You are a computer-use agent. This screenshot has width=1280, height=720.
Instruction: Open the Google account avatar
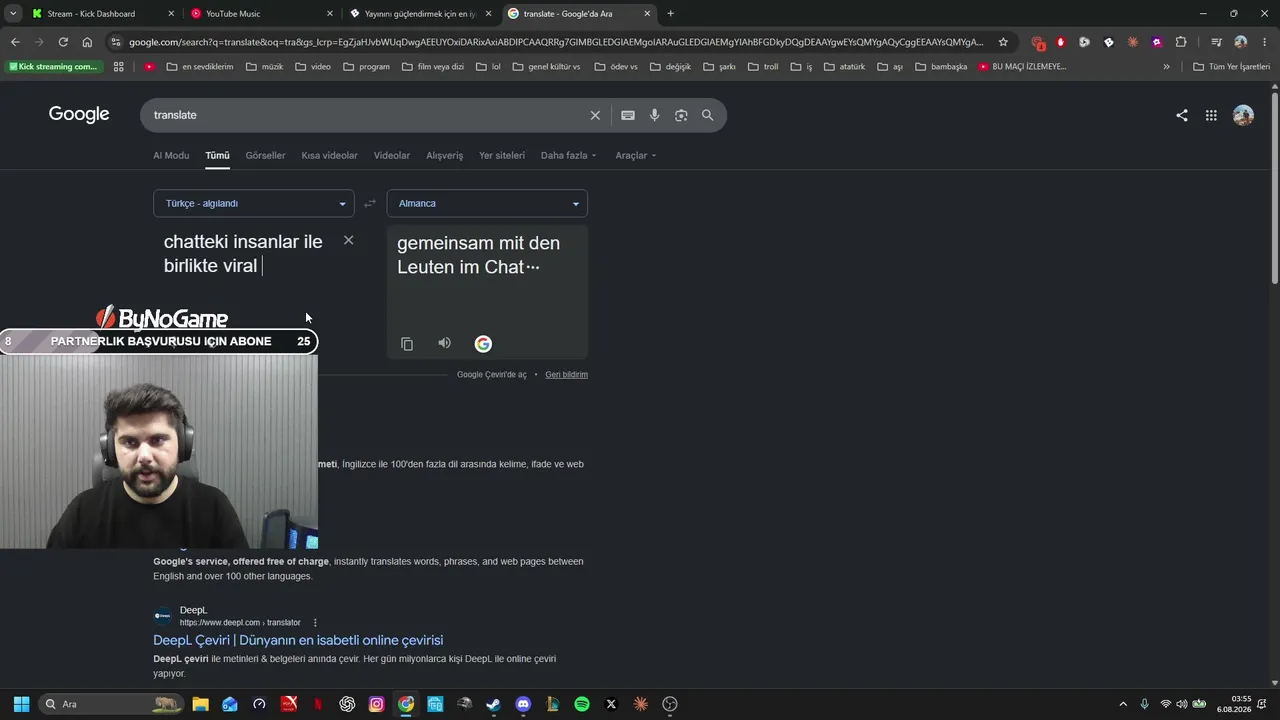click(x=1243, y=115)
